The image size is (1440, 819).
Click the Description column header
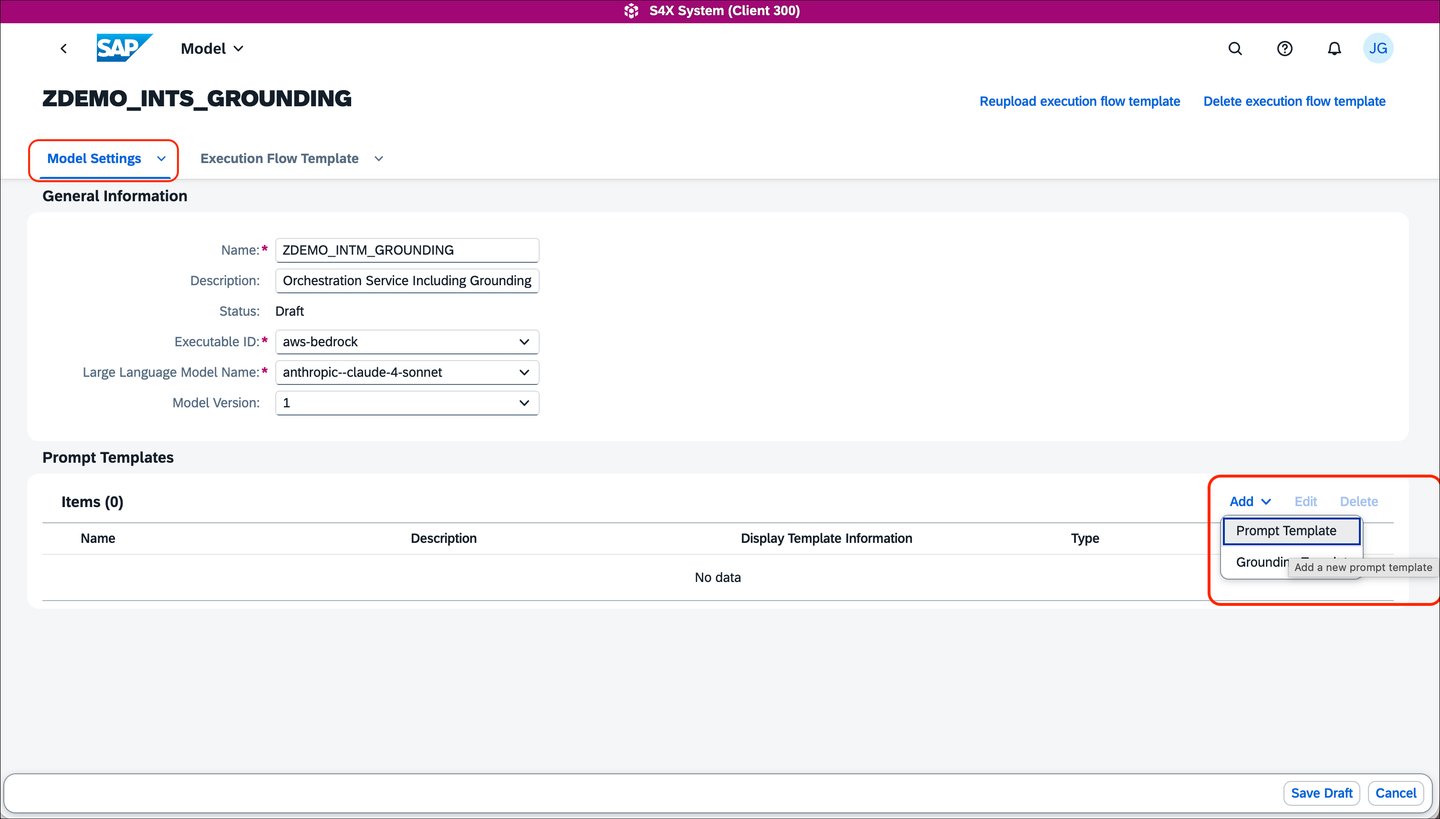pyautogui.click(x=443, y=538)
